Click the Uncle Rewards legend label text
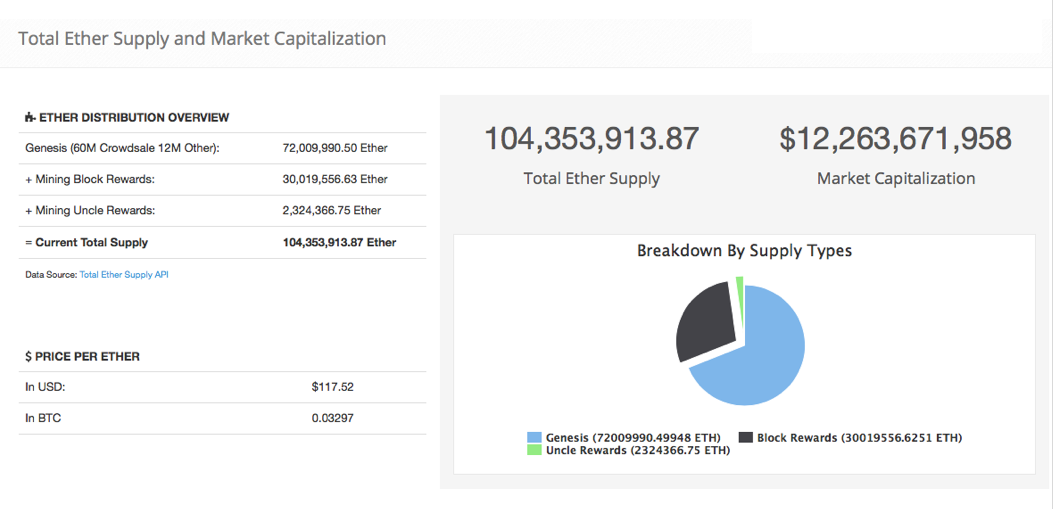This screenshot has height=509, width=1053. click(x=637, y=451)
